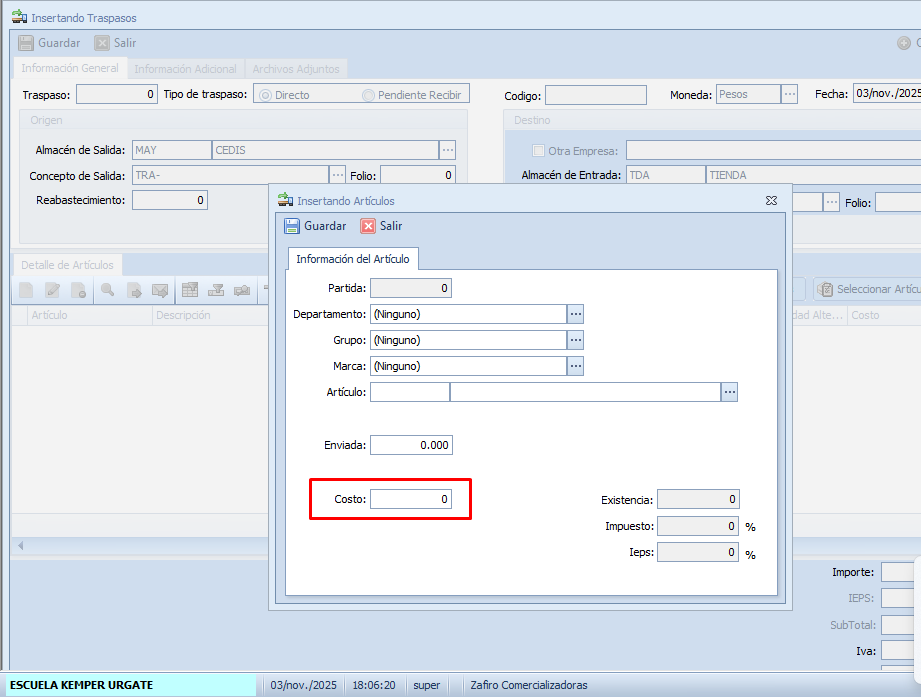The height and width of the screenshot is (697, 921).
Task: Click the delete-document icon in the details toolbar
Action: pyautogui.click(x=79, y=290)
